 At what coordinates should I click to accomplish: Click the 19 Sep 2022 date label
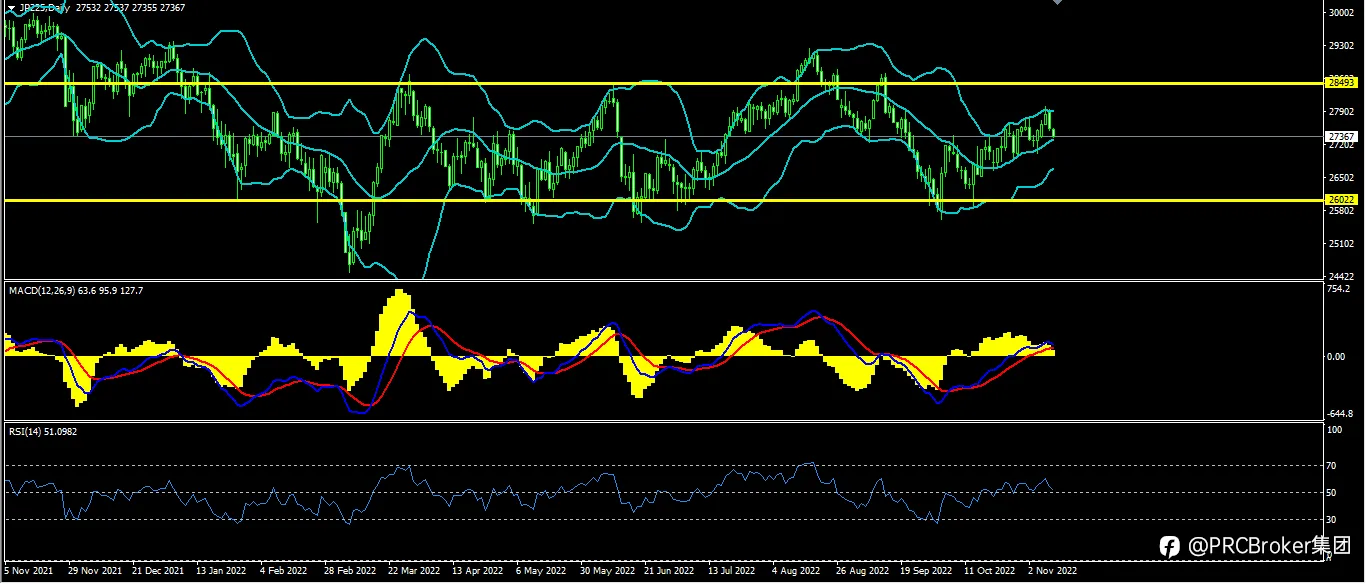click(925, 571)
